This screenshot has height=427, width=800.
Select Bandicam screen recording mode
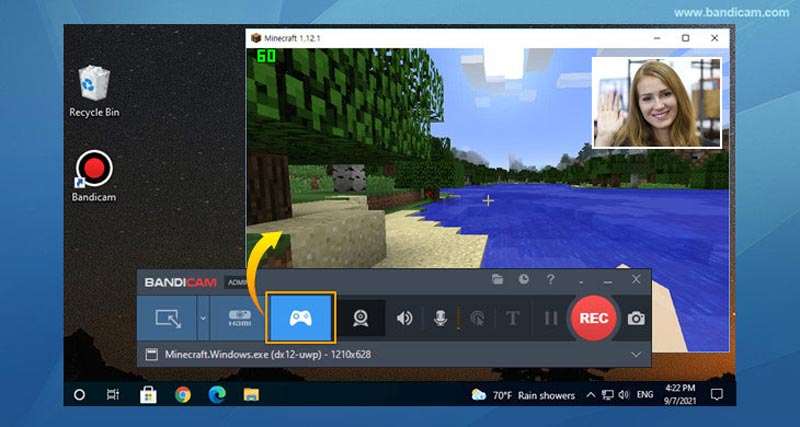[167, 318]
